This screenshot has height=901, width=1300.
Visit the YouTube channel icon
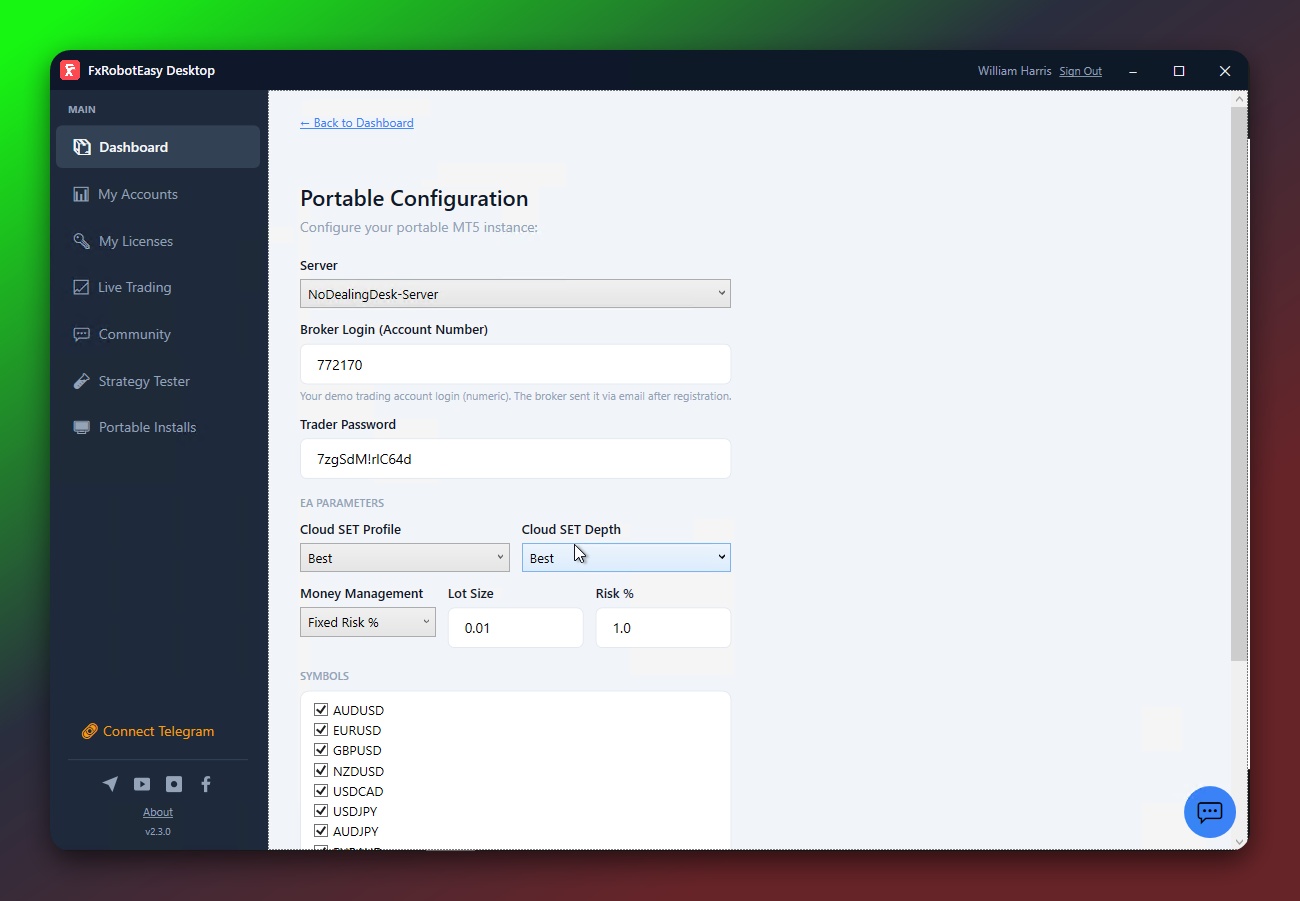click(142, 784)
